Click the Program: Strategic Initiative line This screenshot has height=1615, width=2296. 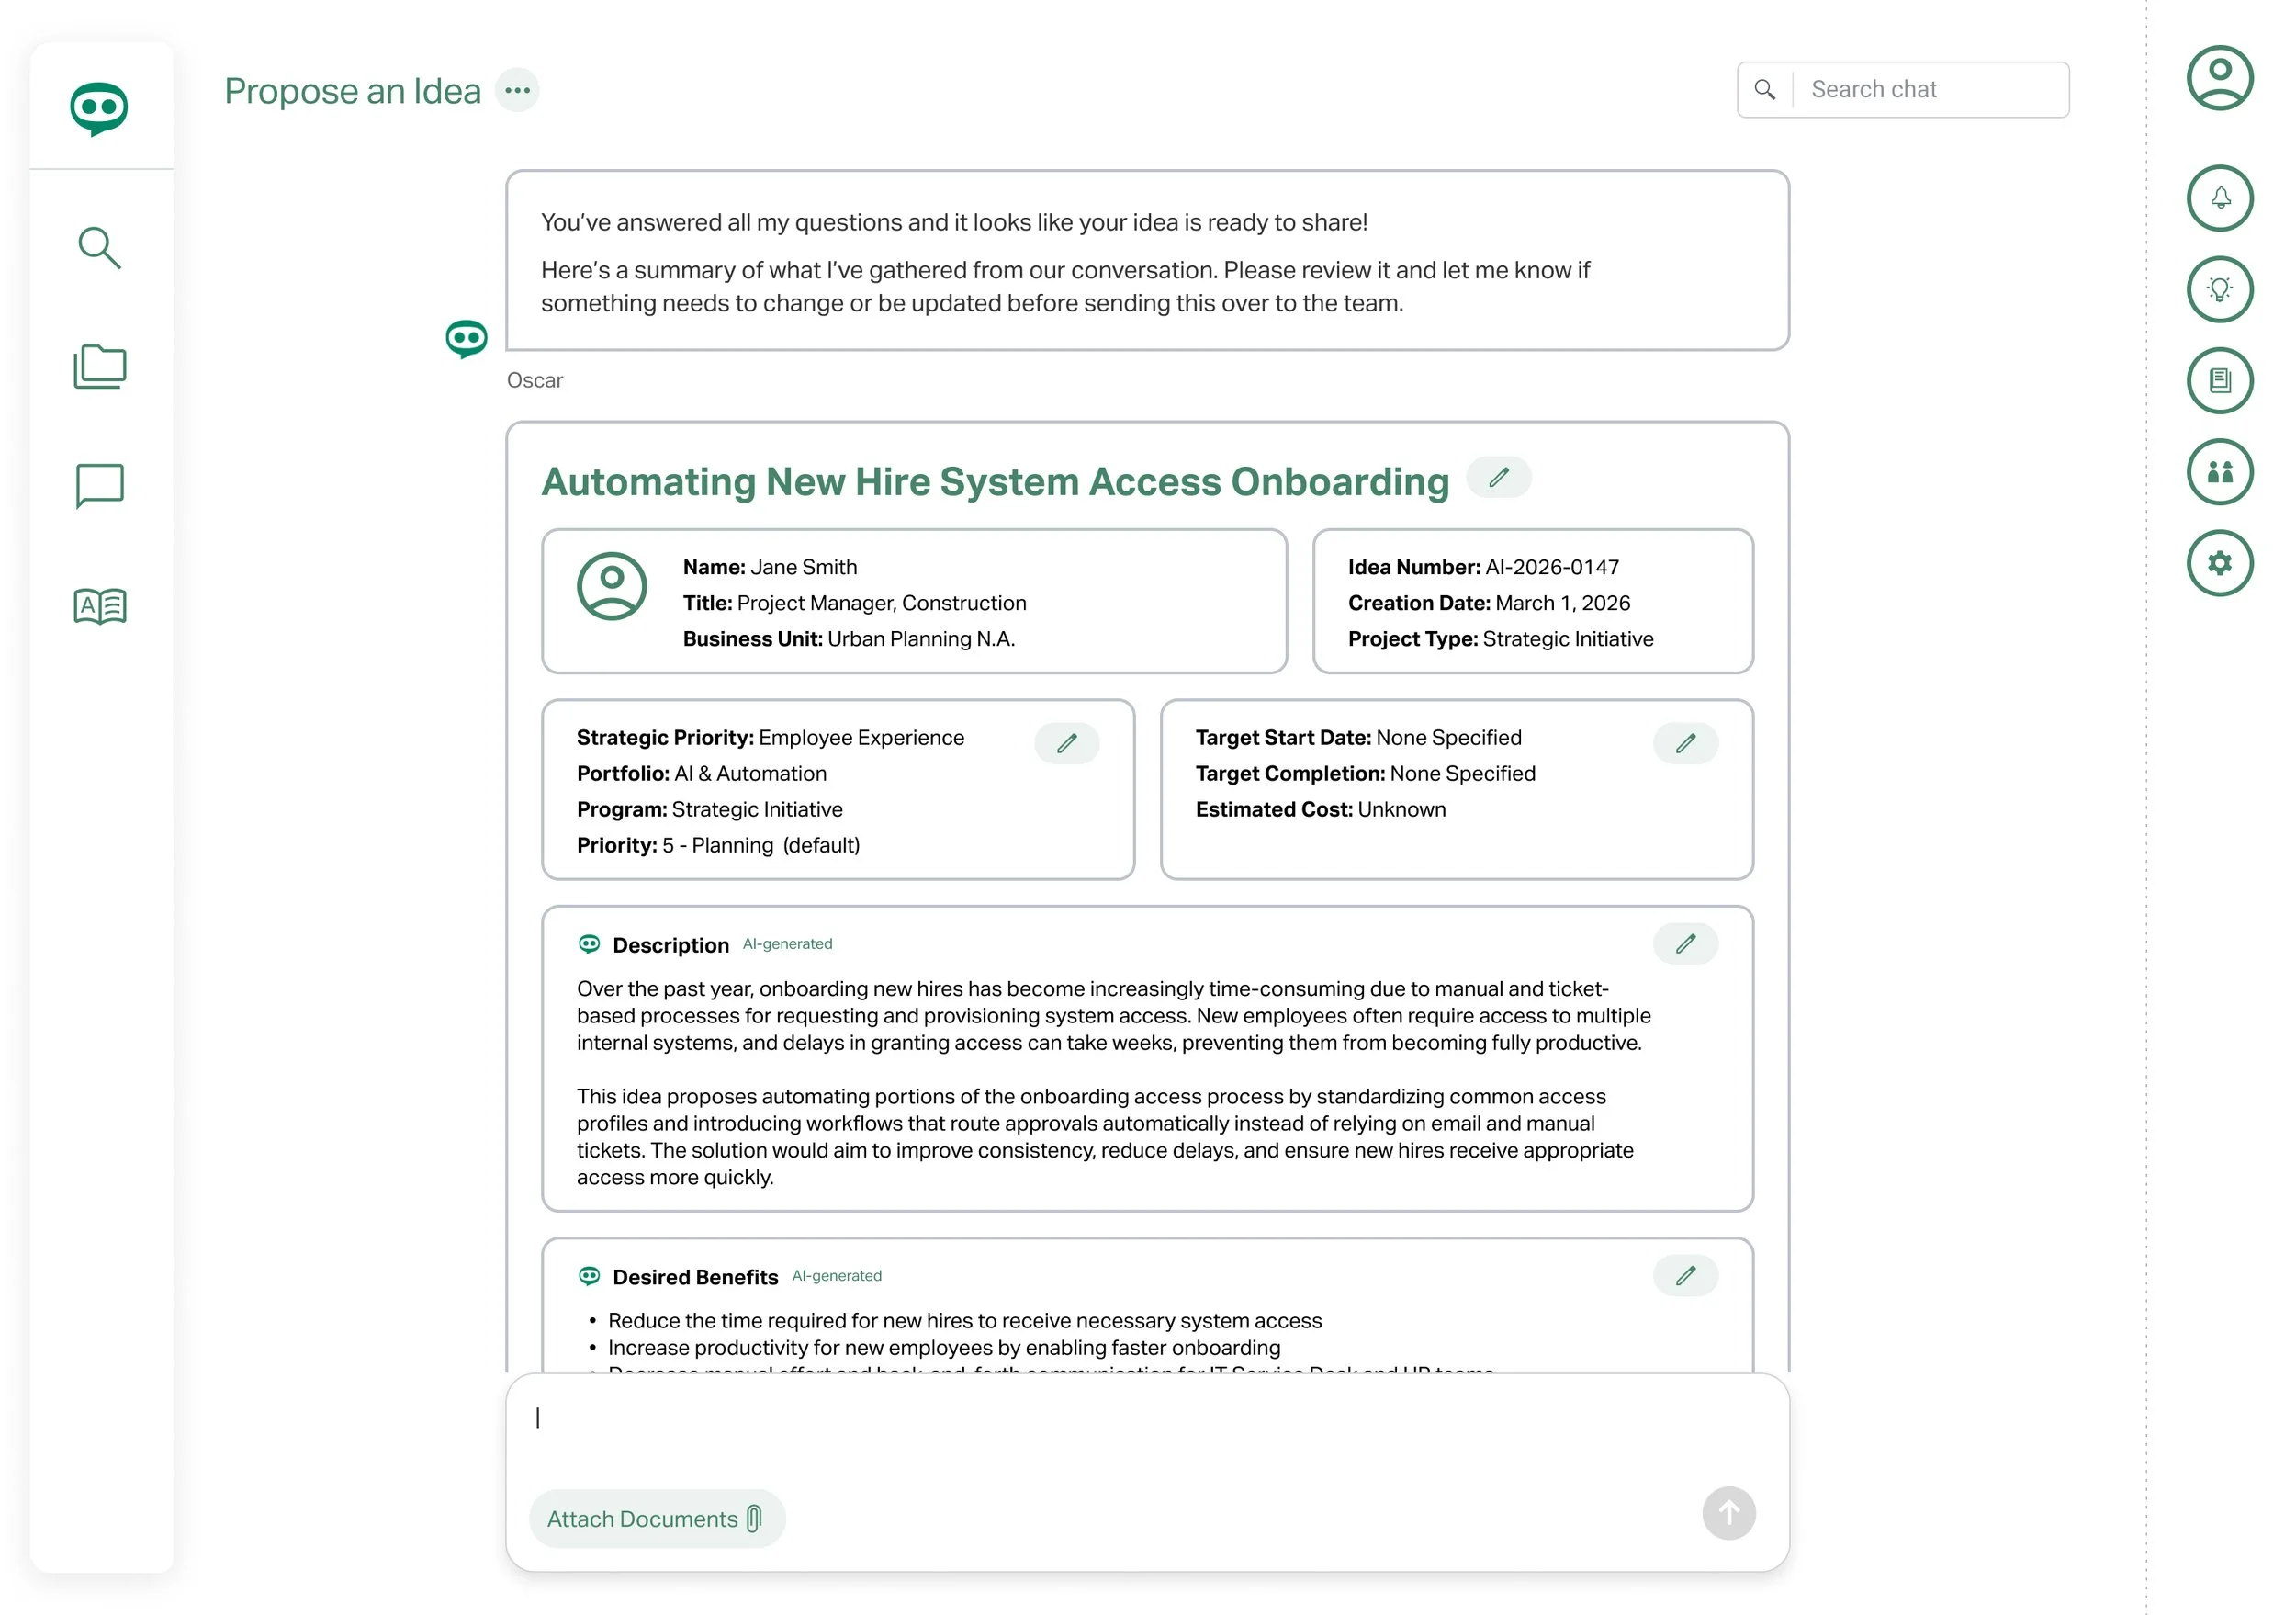pos(709,810)
